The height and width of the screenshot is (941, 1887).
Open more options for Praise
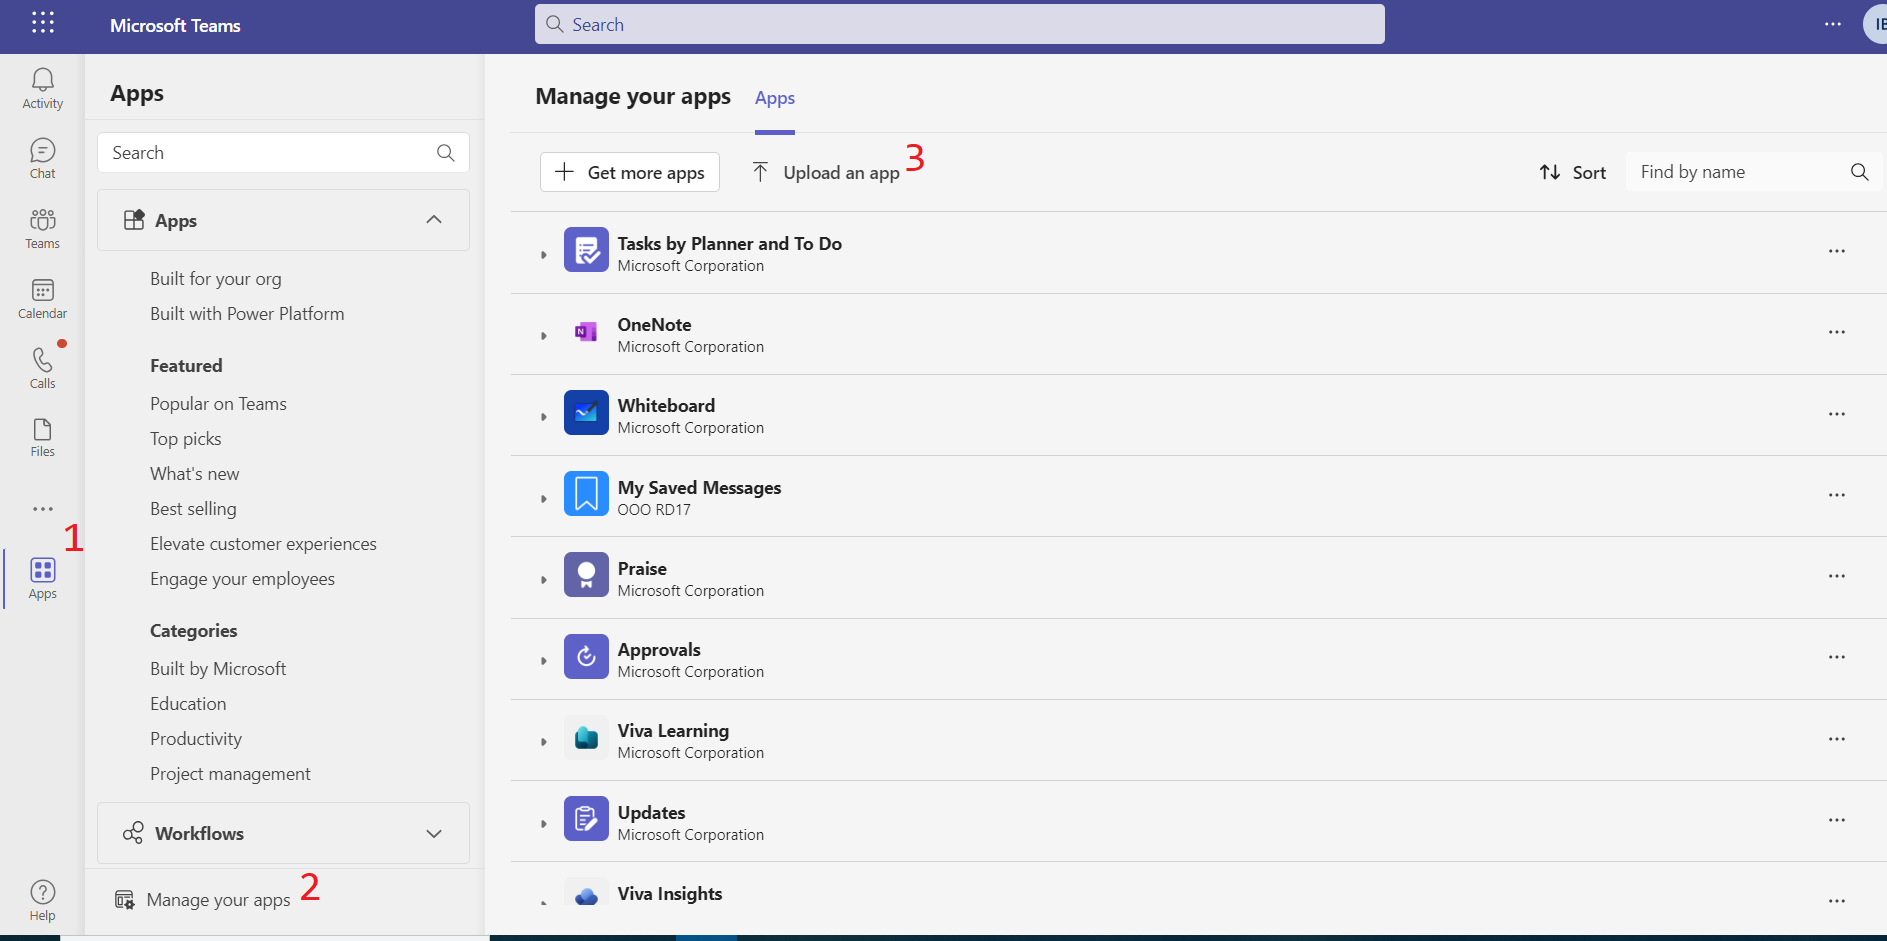pyautogui.click(x=1837, y=576)
